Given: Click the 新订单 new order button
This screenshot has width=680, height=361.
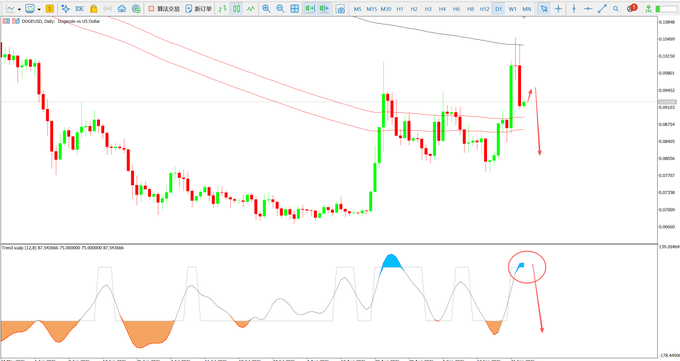Looking at the screenshot, I should (198, 9).
